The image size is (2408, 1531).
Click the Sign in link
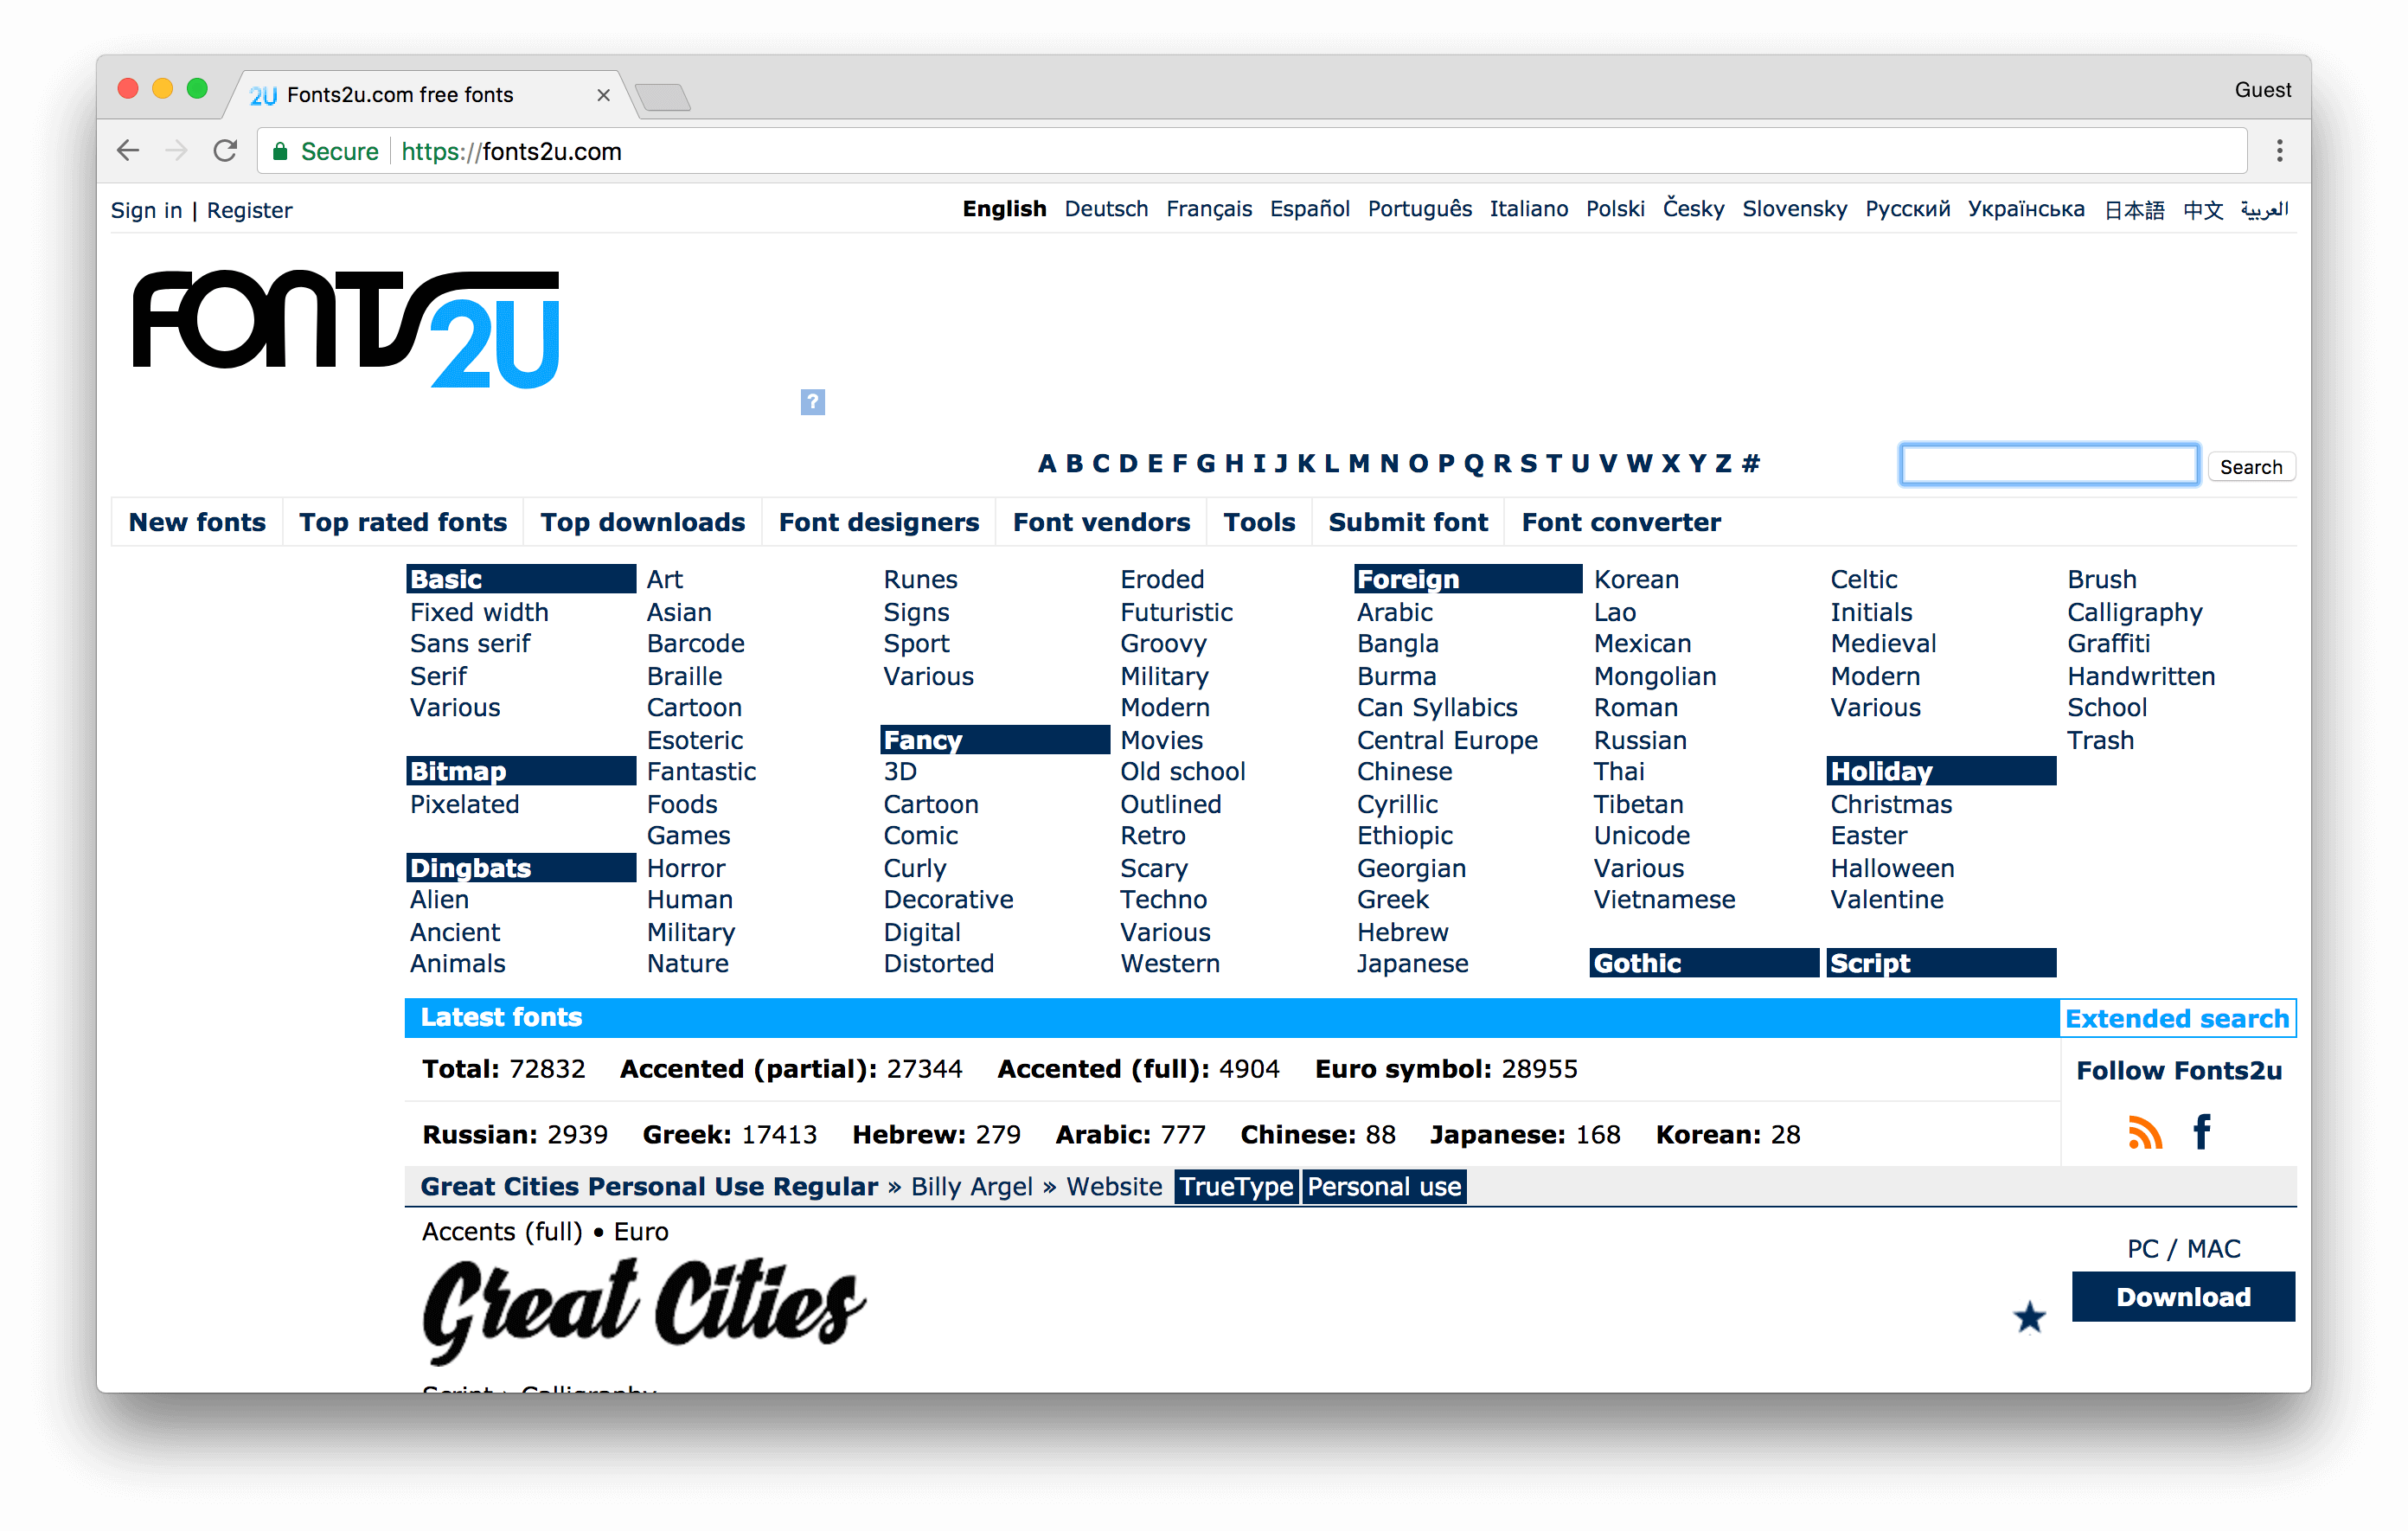[145, 209]
